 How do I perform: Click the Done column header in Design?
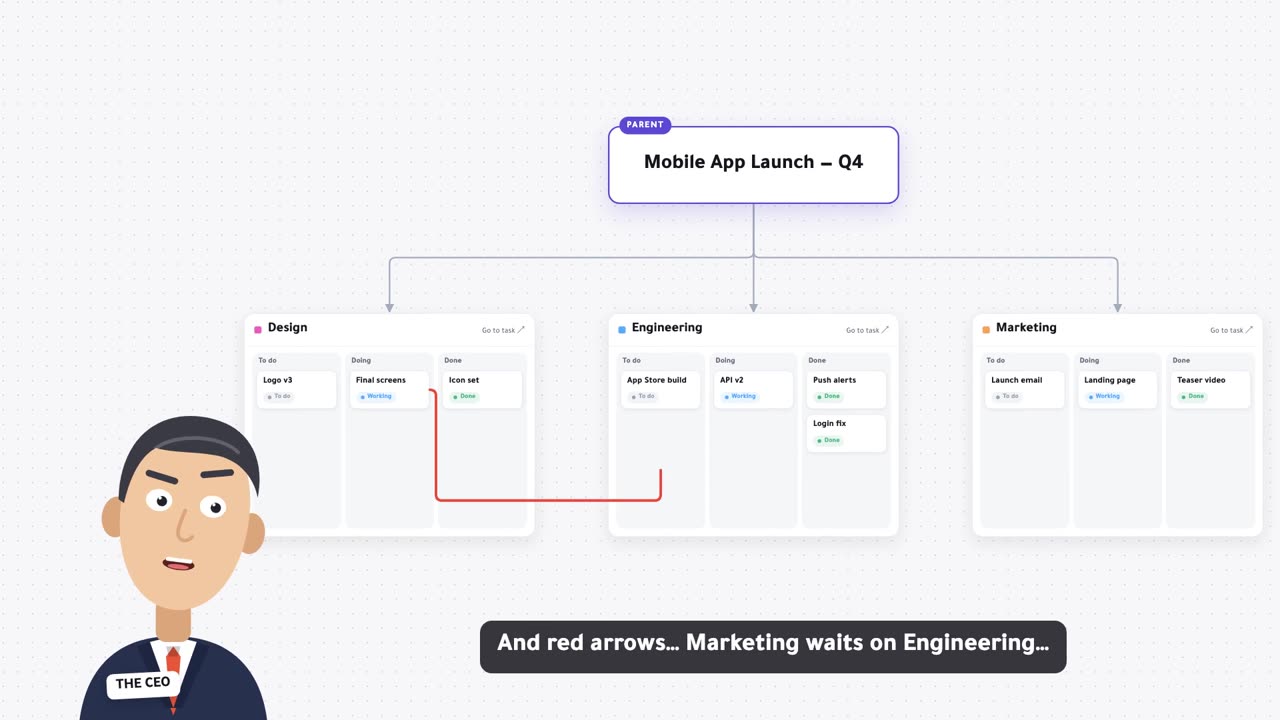coord(453,361)
